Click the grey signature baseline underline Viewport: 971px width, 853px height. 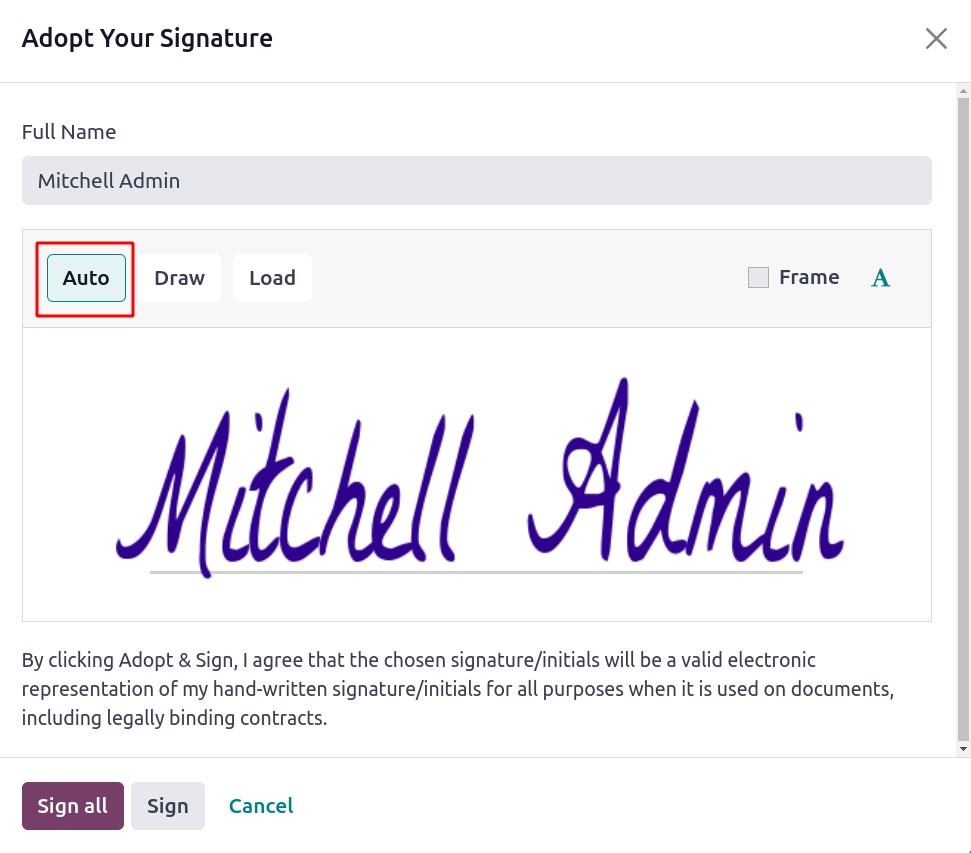click(476, 572)
